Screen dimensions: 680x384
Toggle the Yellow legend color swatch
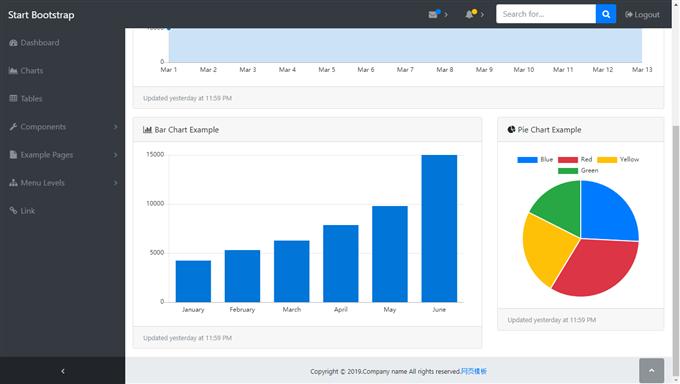point(607,160)
